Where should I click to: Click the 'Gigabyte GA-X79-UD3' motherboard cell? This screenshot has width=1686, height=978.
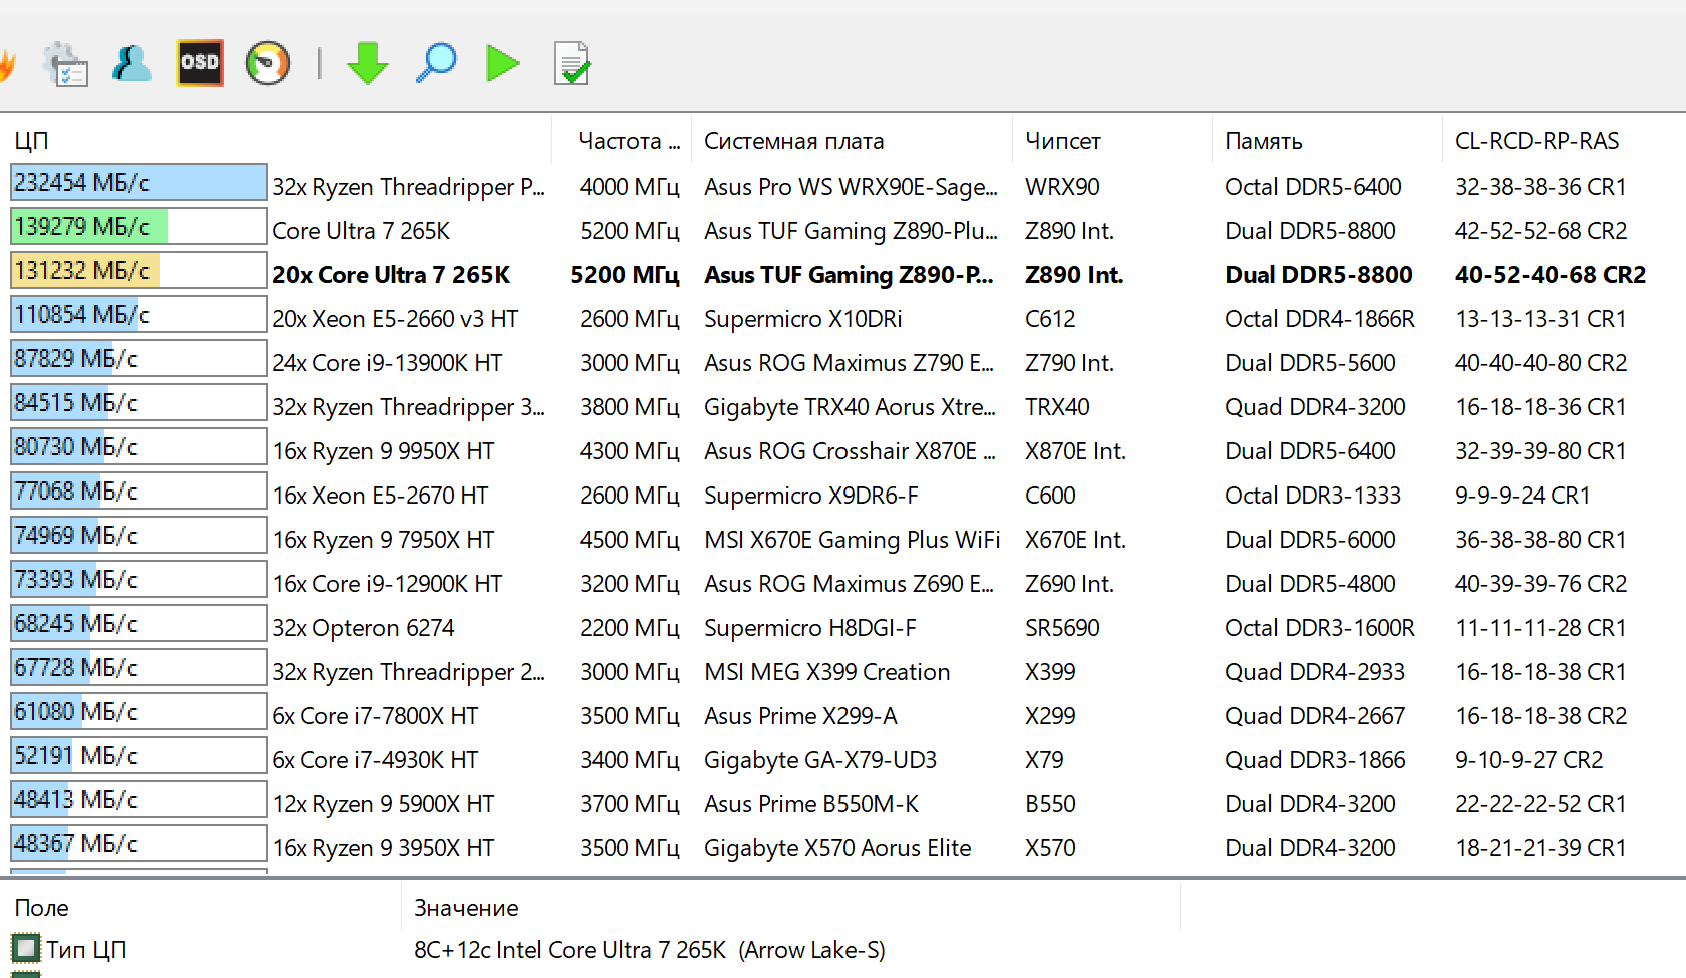820,760
